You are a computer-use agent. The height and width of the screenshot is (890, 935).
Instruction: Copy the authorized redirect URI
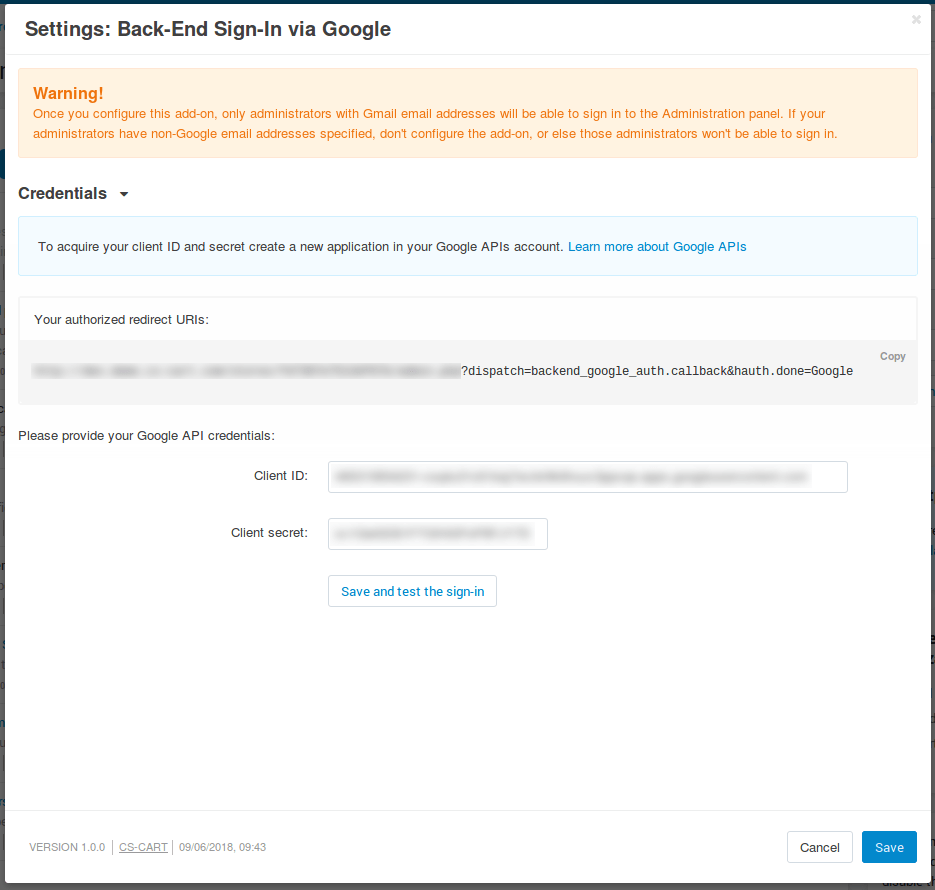(x=892, y=356)
